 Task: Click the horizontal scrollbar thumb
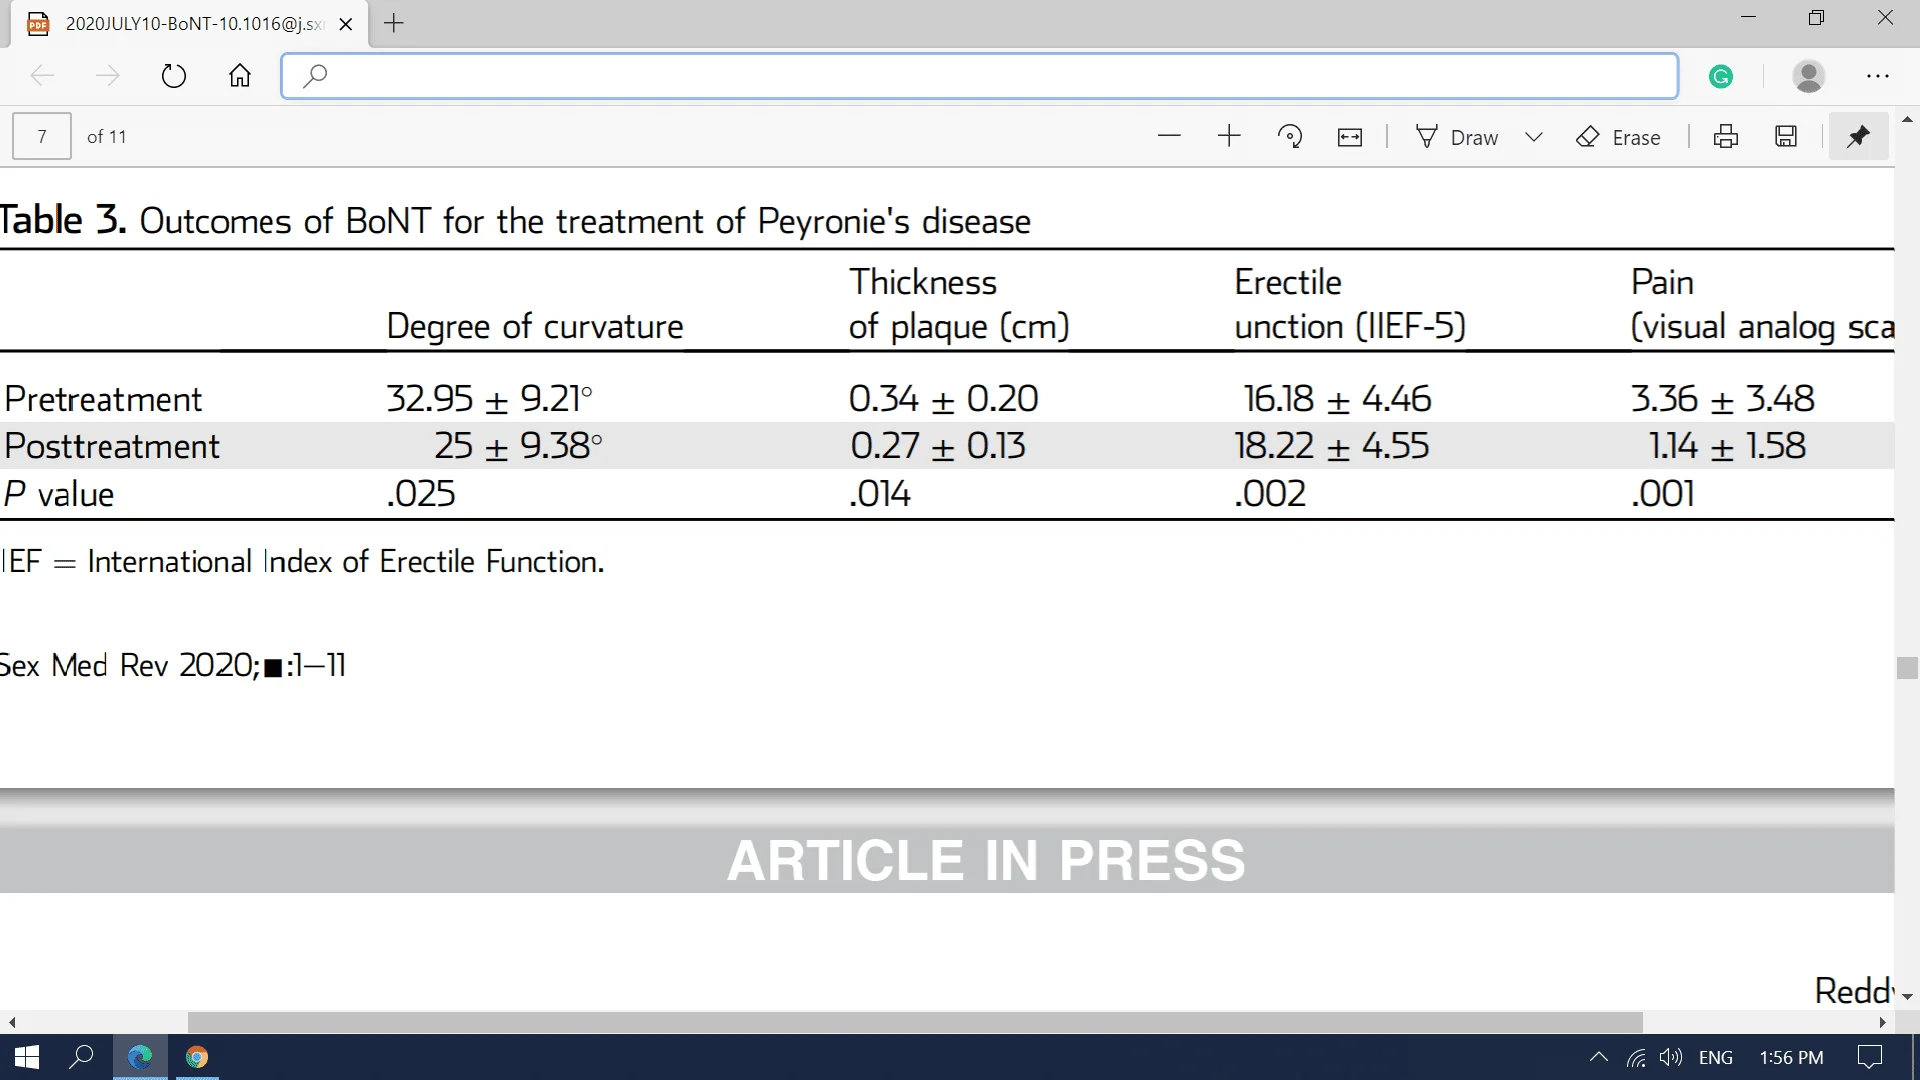915,1022
